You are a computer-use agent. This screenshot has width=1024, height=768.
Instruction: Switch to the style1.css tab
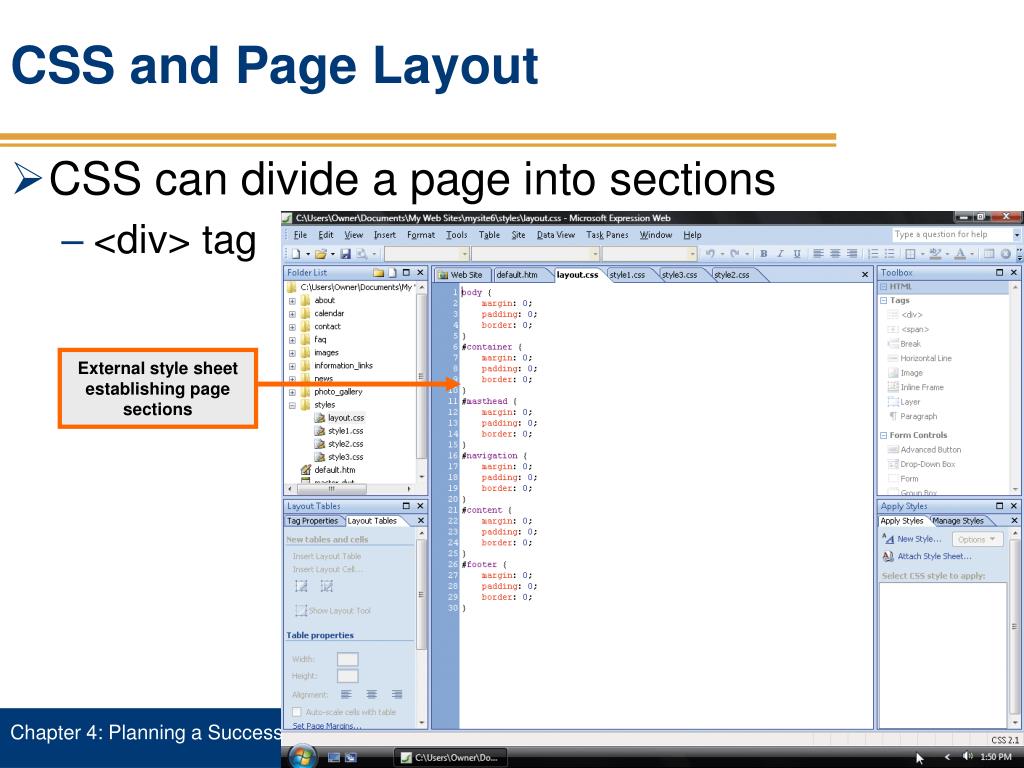(628, 275)
